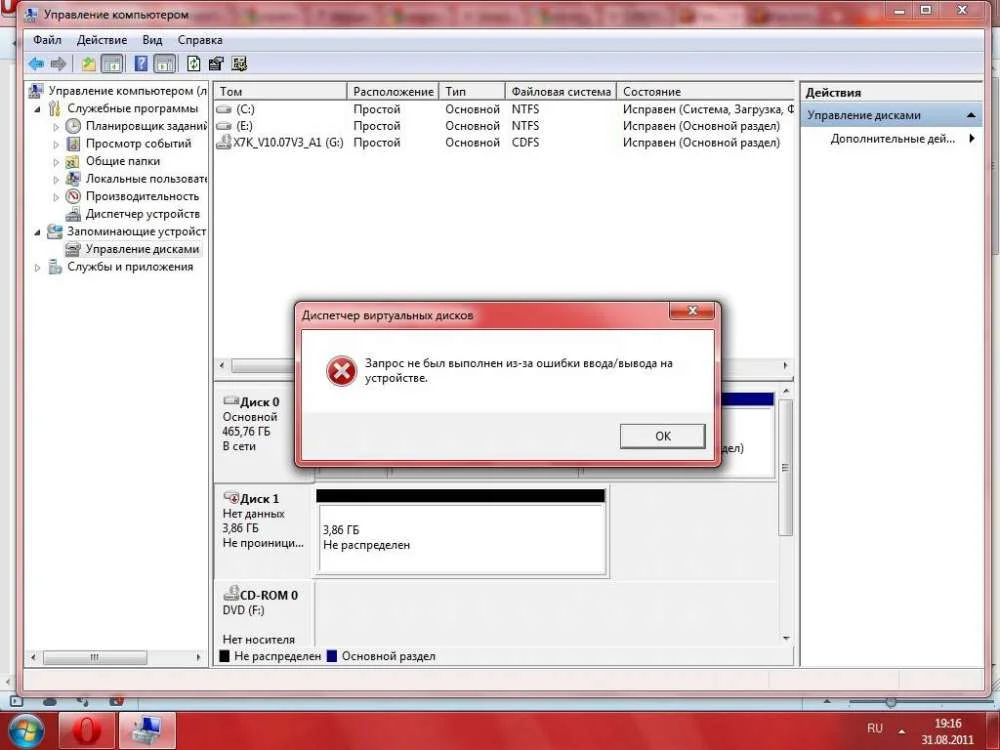1000x750 pixels.
Task: Click the Диск 1 not-initialized disk icon
Action: point(231,497)
